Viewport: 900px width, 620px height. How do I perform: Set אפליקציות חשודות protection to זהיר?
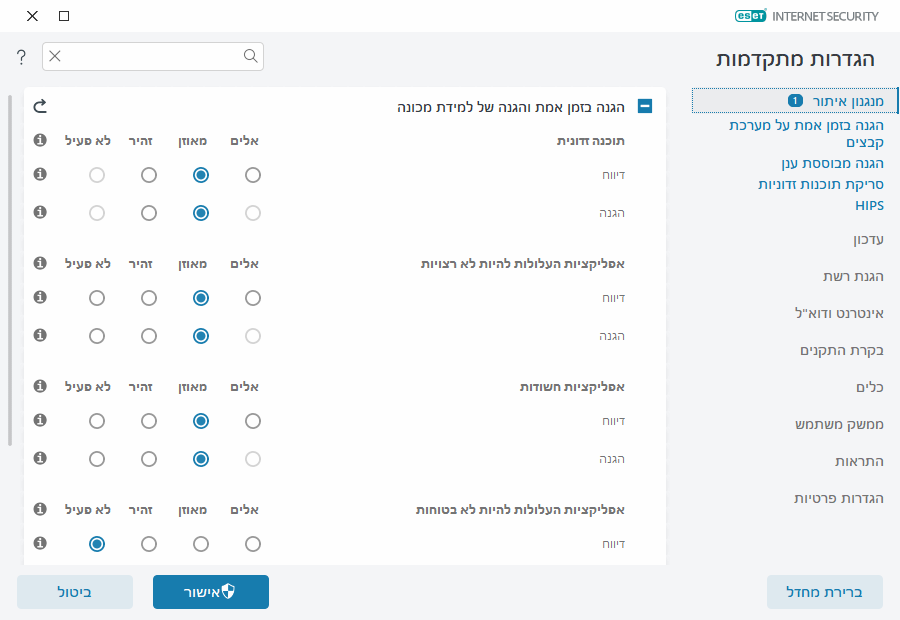pyautogui.click(x=149, y=459)
